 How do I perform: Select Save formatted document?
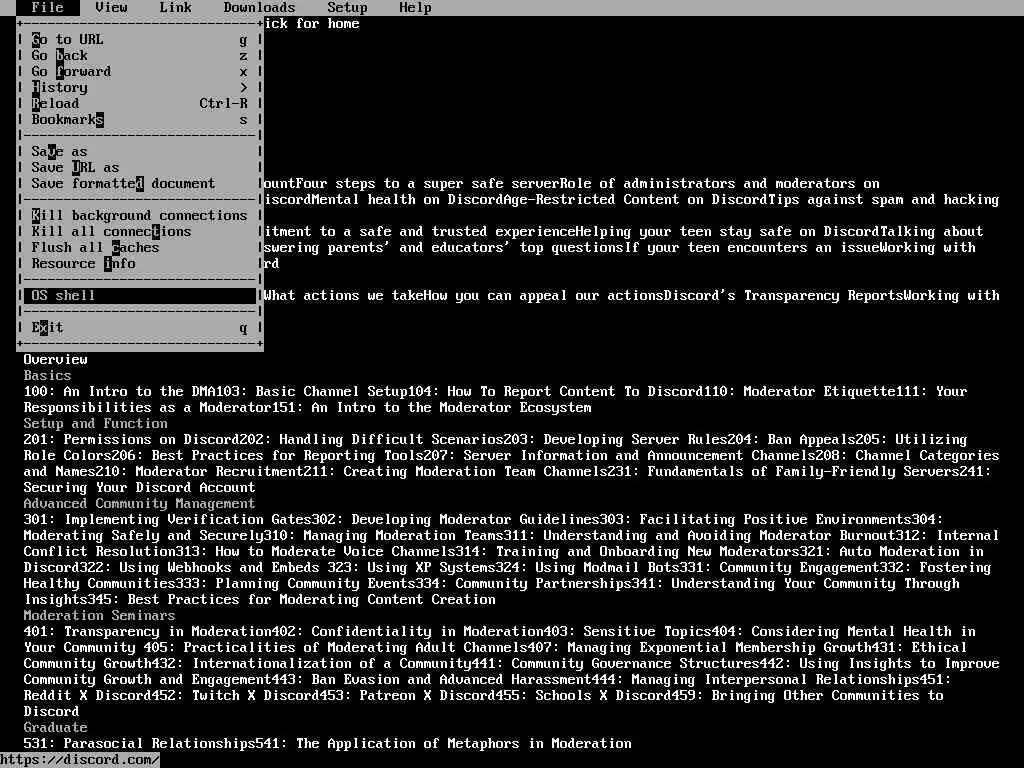(x=139, y=184)
